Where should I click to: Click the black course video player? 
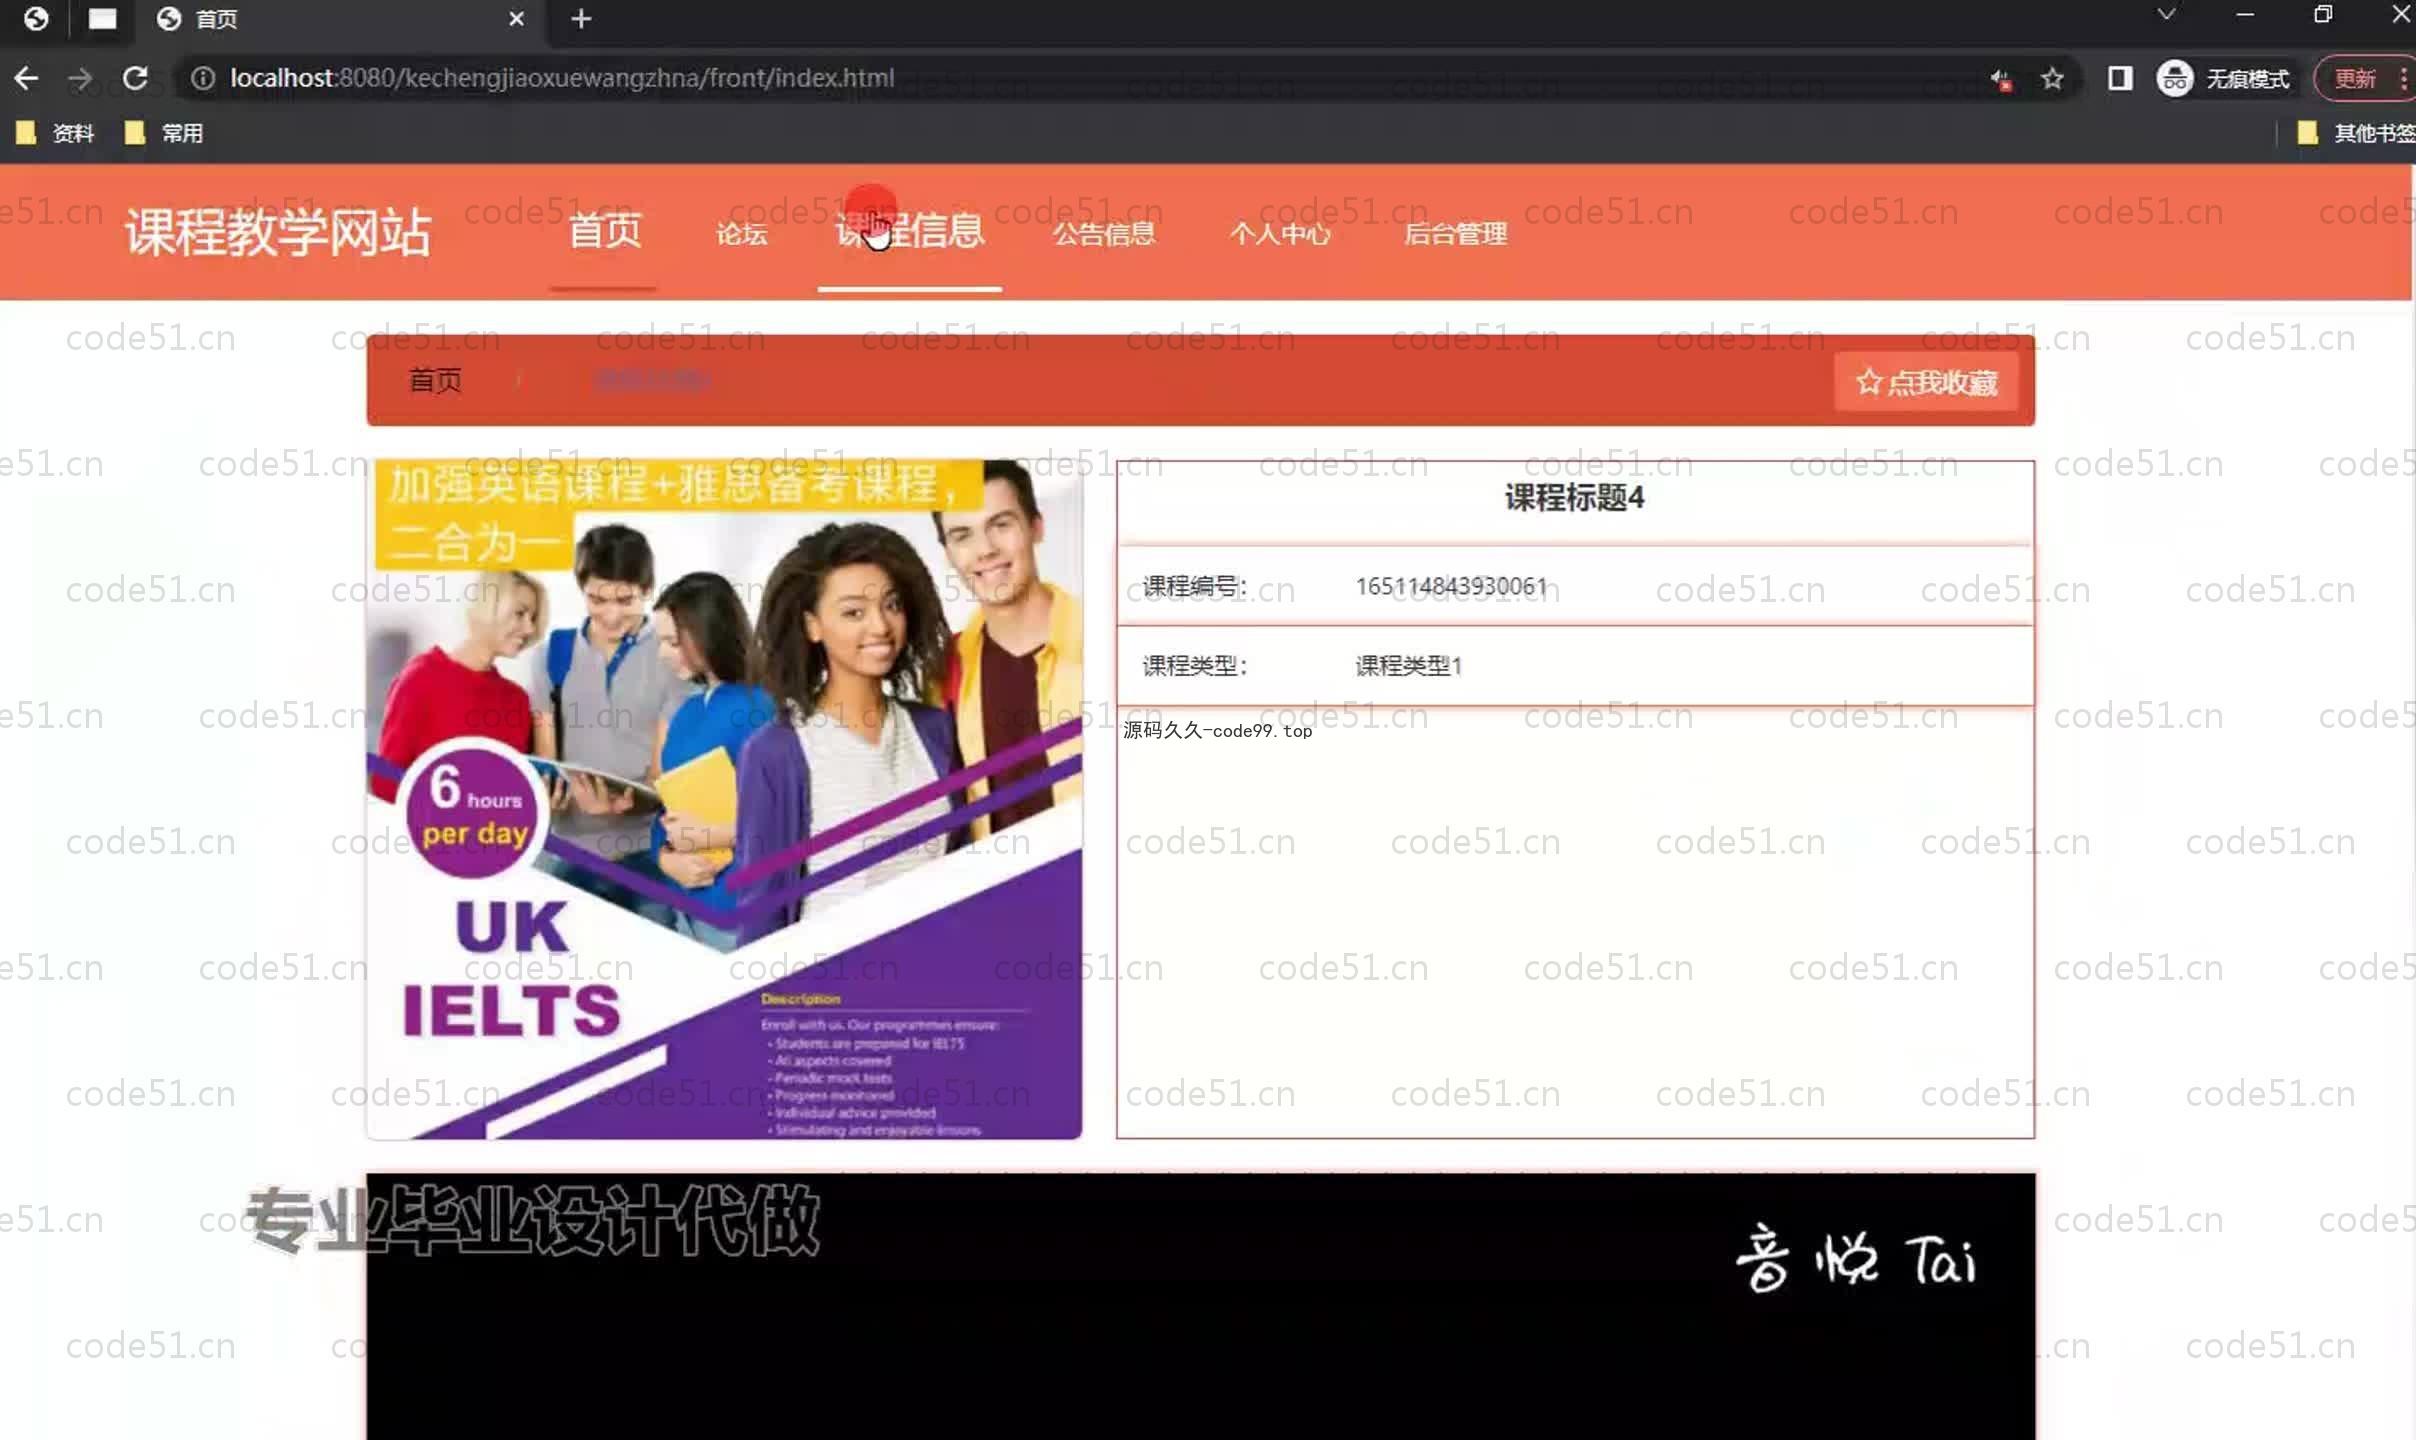click(x=1200, y=1306)
